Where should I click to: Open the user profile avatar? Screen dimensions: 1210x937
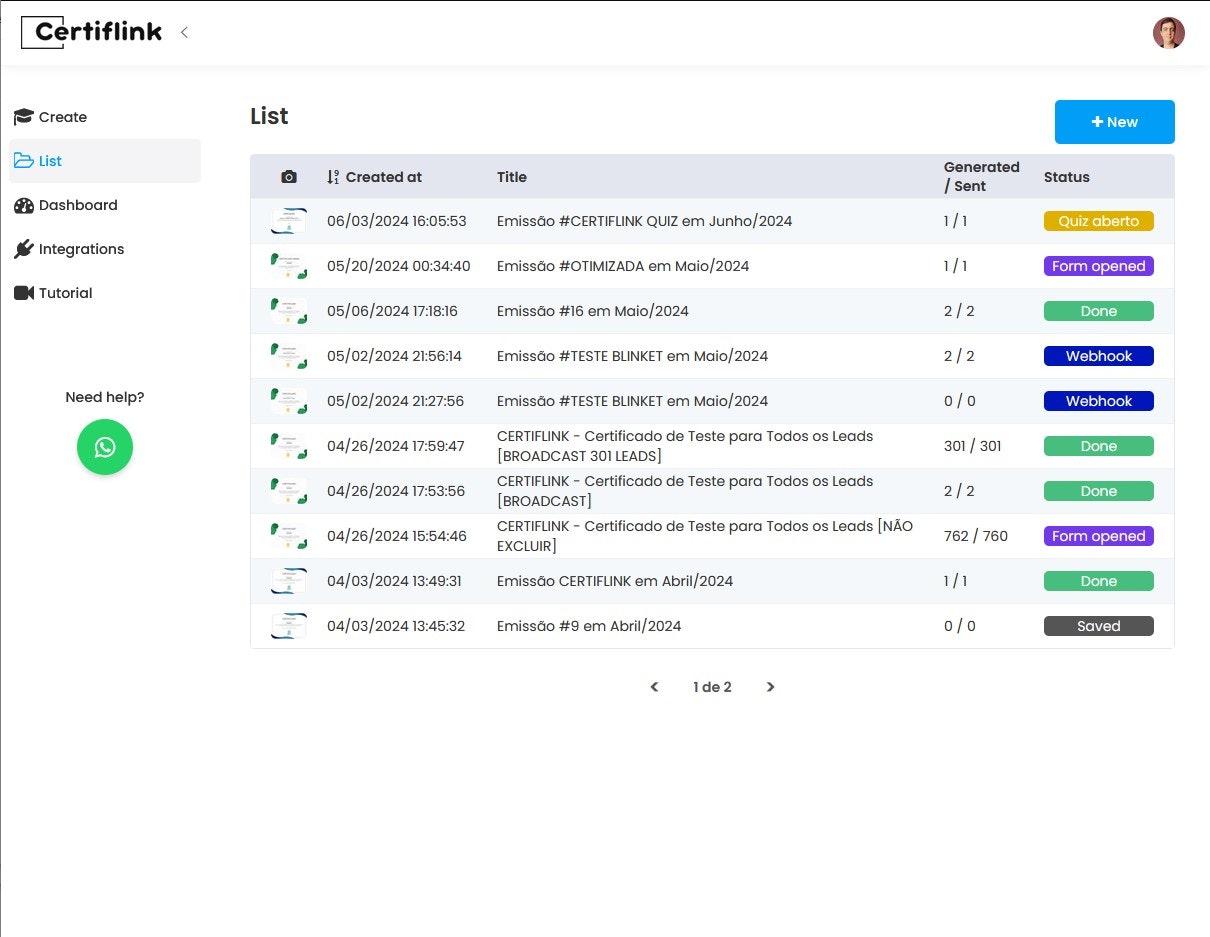(x=1168, y=32)
